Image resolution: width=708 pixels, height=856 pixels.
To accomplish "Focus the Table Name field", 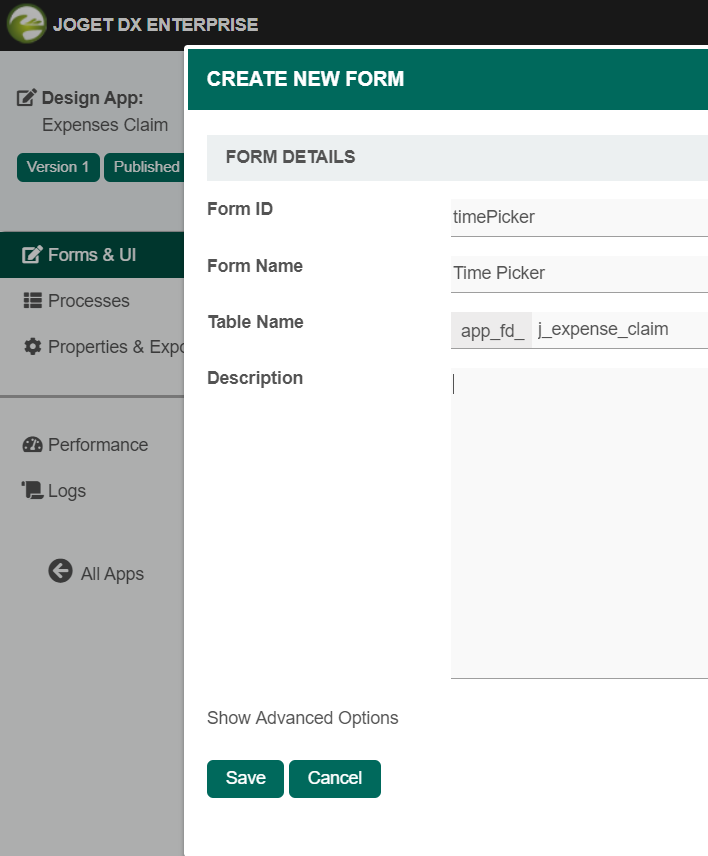I will coord(620,330).
